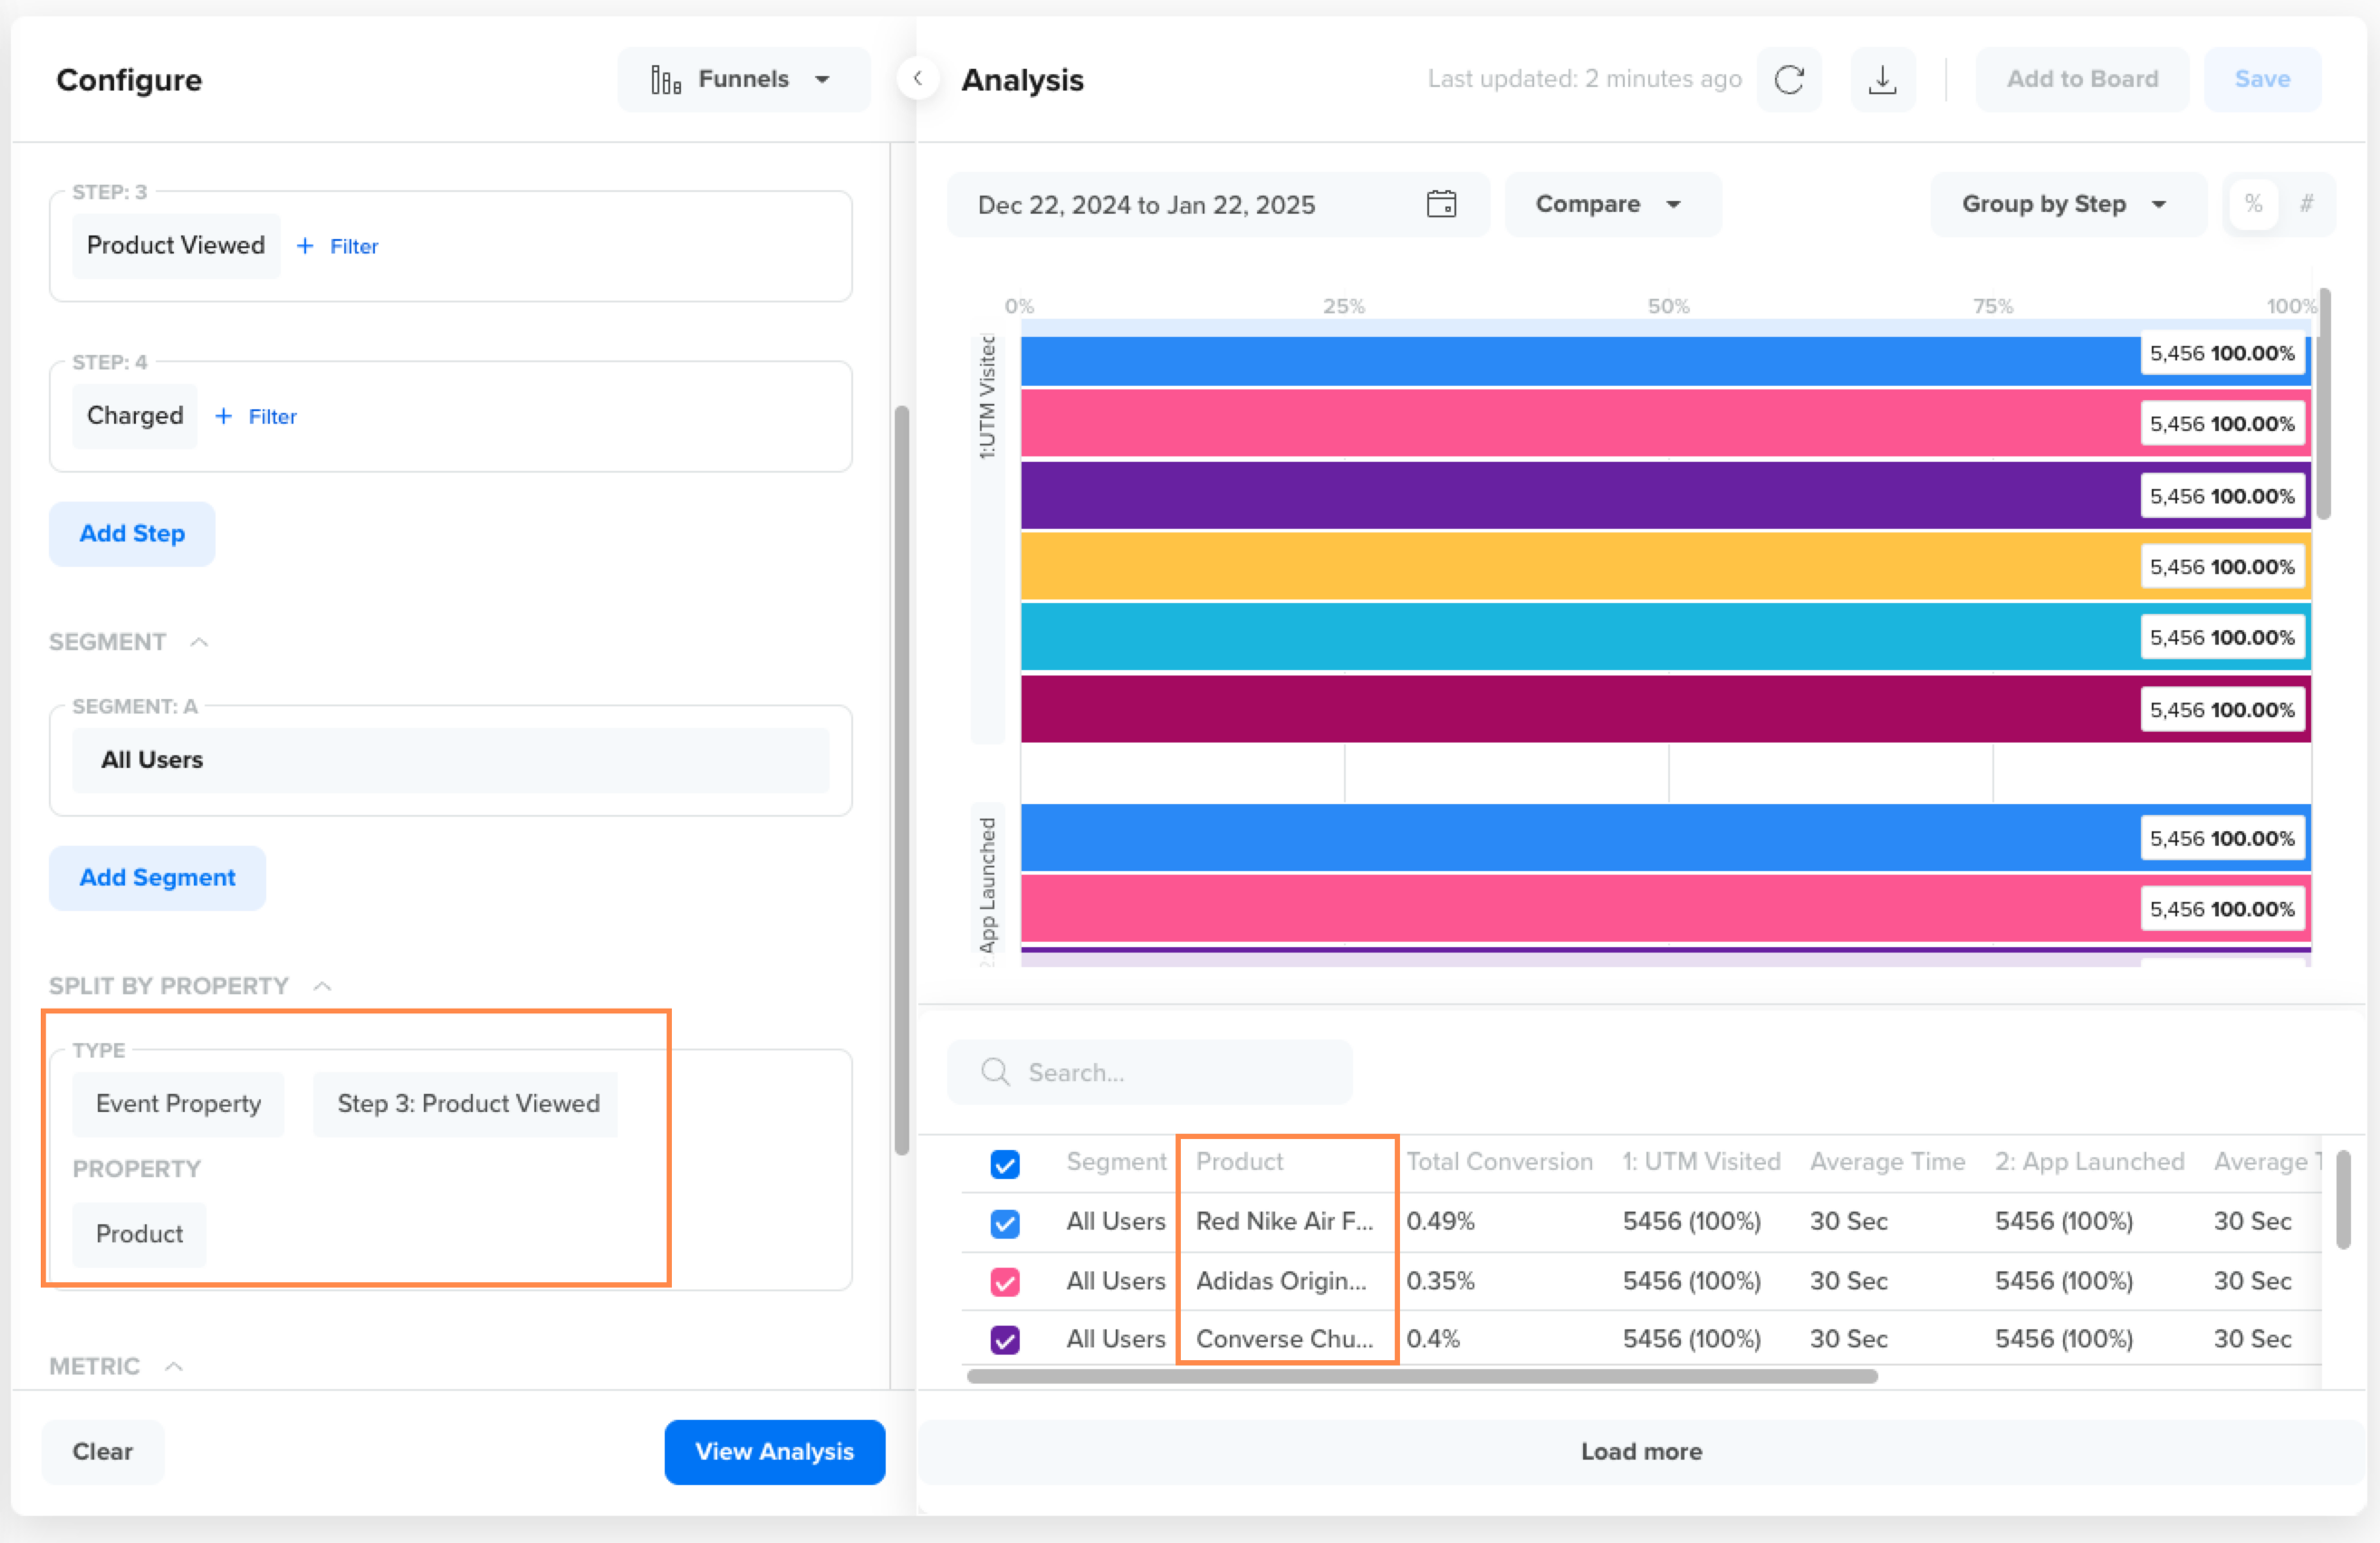Click the Funnels chart icon
The width and height of the screenshot is (2380, 1543).
point(665,79)
